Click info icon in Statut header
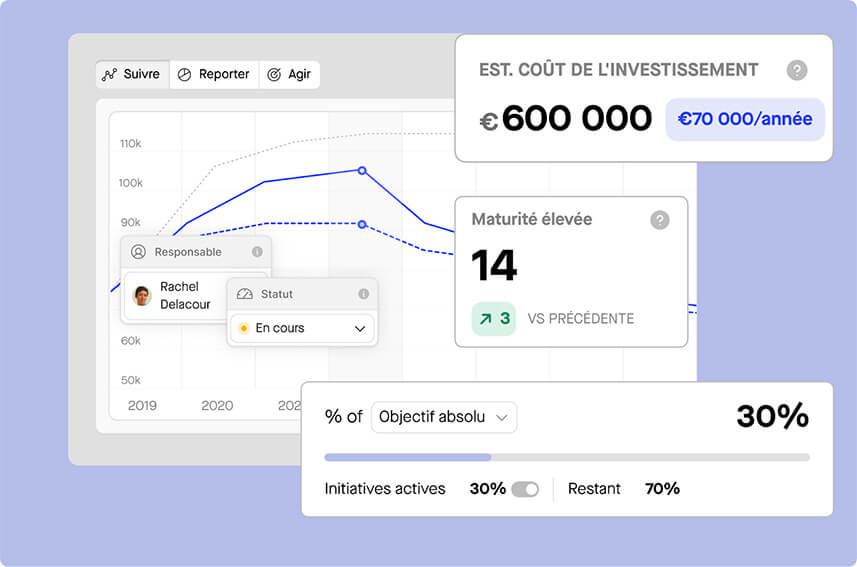 363,294
